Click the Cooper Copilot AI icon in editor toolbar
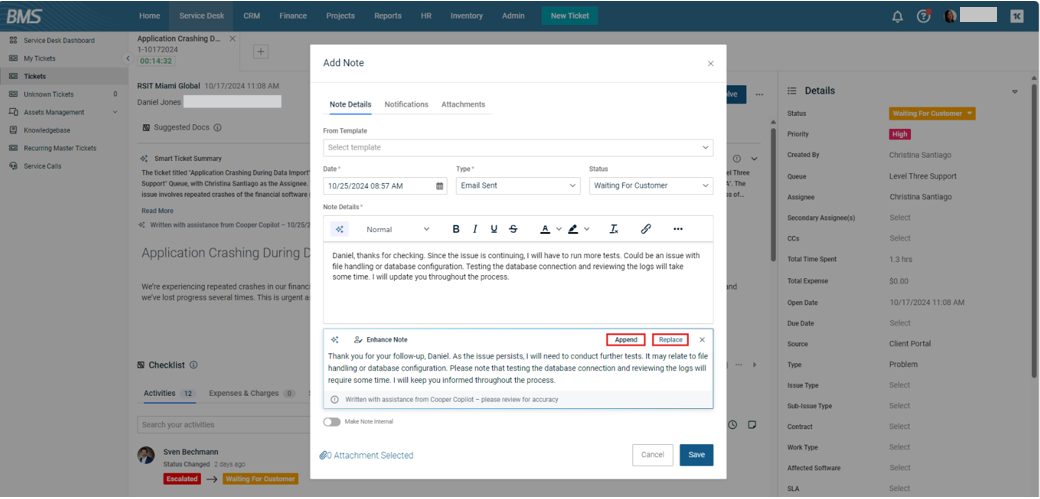The height and width of the screenshot is (499, 1040). (x=339, y=229)
